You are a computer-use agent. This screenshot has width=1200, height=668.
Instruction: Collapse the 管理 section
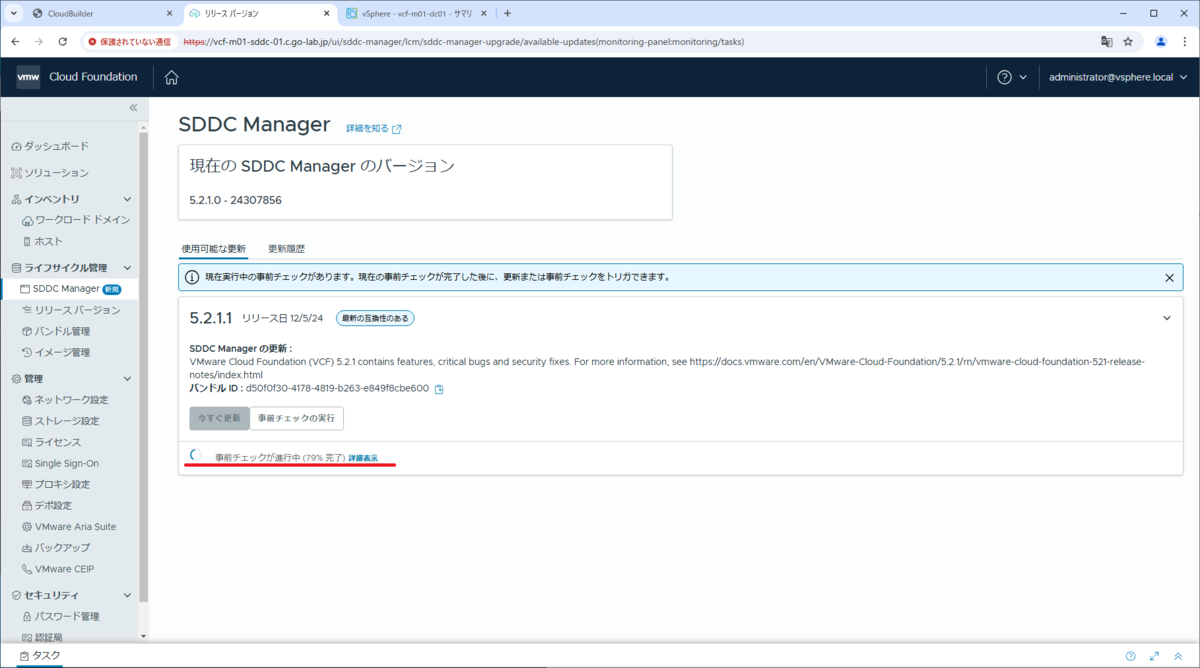coord(127,379)
